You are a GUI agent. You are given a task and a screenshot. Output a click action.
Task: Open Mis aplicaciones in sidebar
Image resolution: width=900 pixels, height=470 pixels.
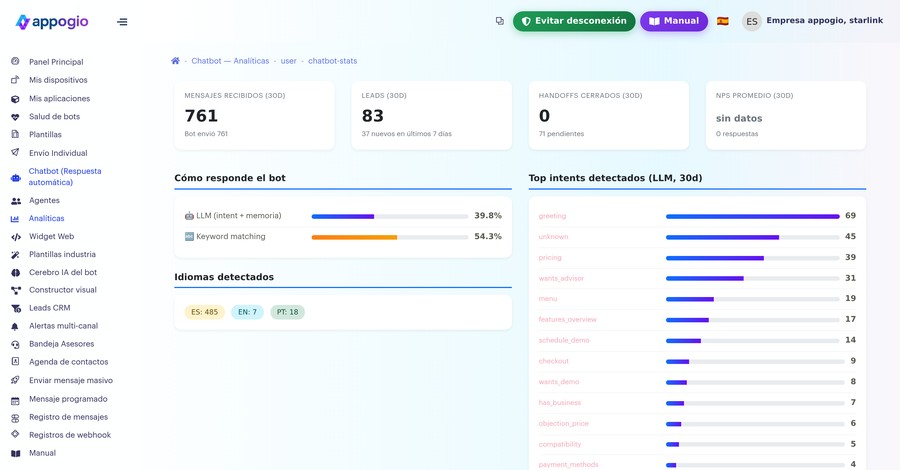tap(60, 99)
